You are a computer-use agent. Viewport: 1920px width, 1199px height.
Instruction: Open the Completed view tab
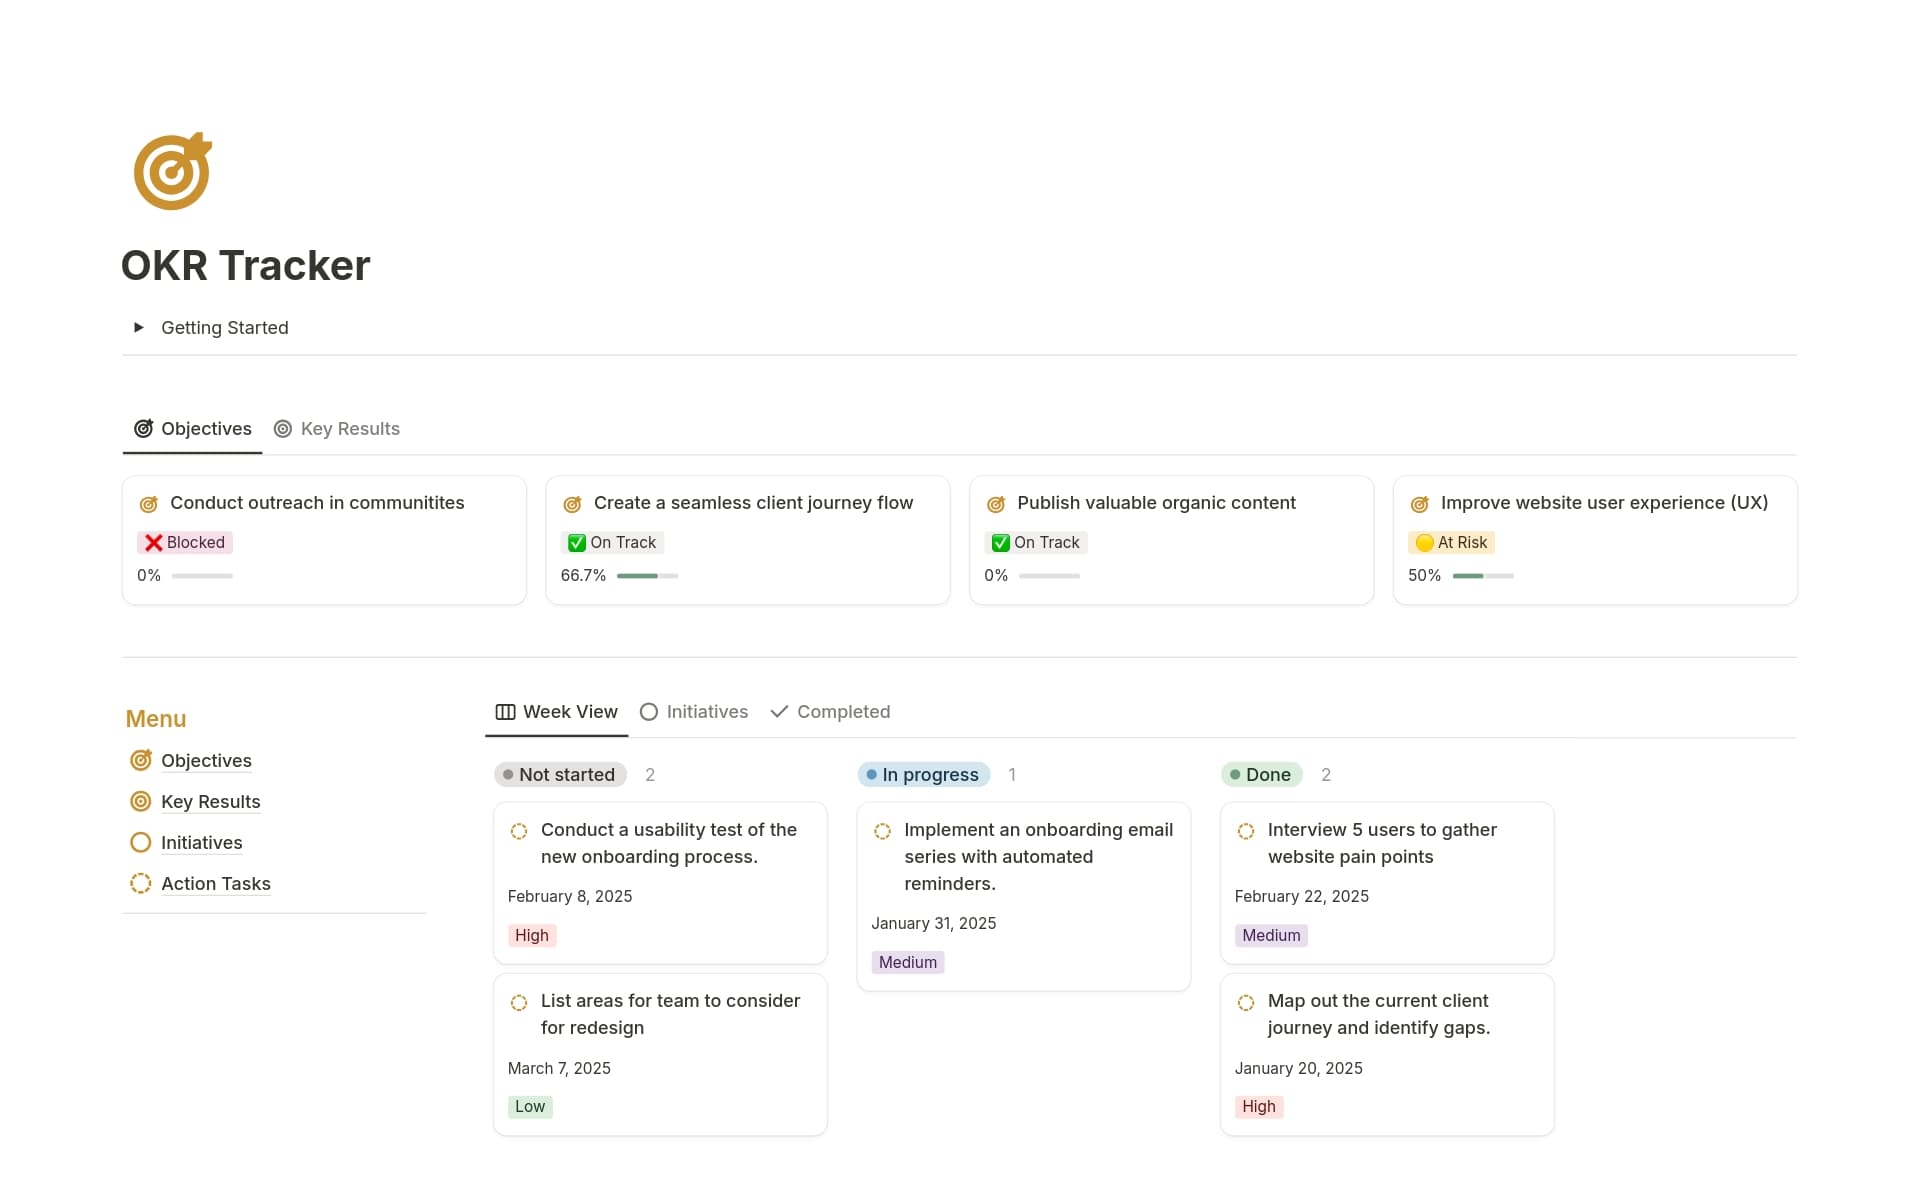(x=843, y=711)
